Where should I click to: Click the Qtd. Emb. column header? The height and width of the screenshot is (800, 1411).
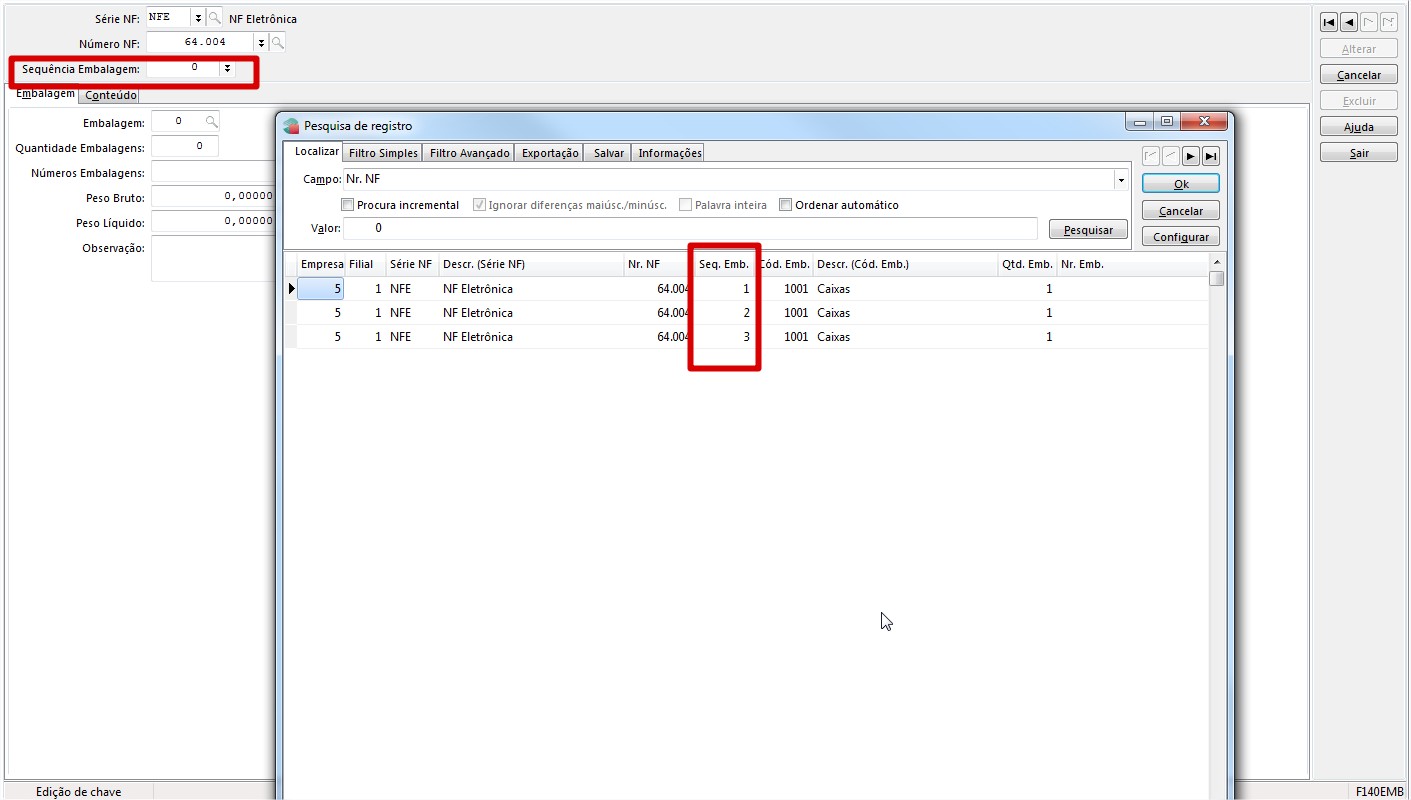1027,264
